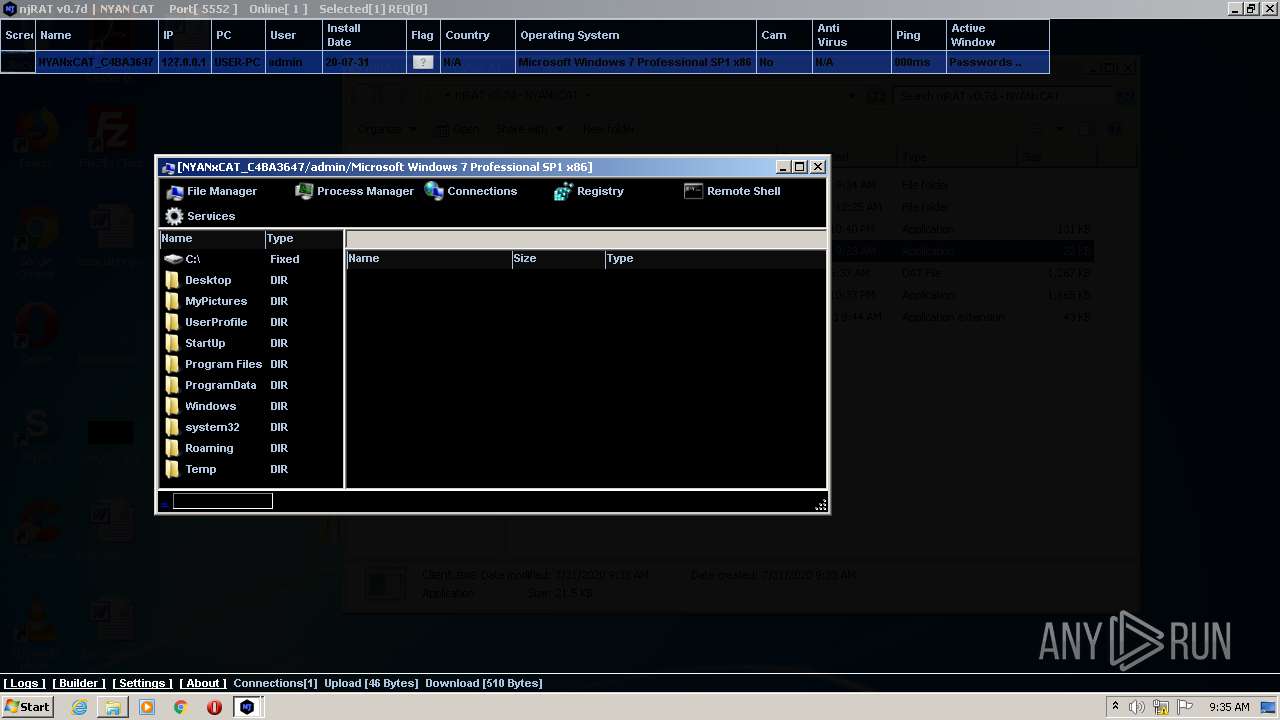The width and height of the screenshot is (1280, 720).
Task: Click the User column header
Action: (294, 35)
